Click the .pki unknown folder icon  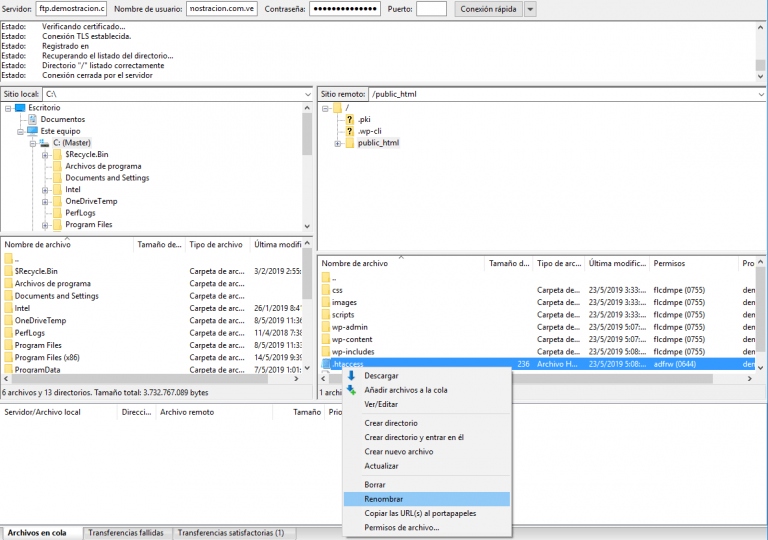click(x=350, y=119)
